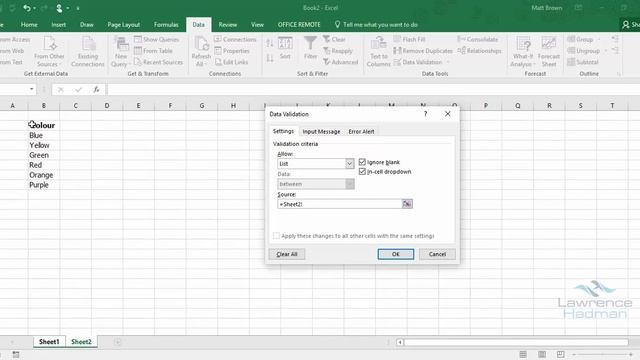Click Cancel in Data Validation dialog
Screen dimensions: 640x360
(437, 254)
